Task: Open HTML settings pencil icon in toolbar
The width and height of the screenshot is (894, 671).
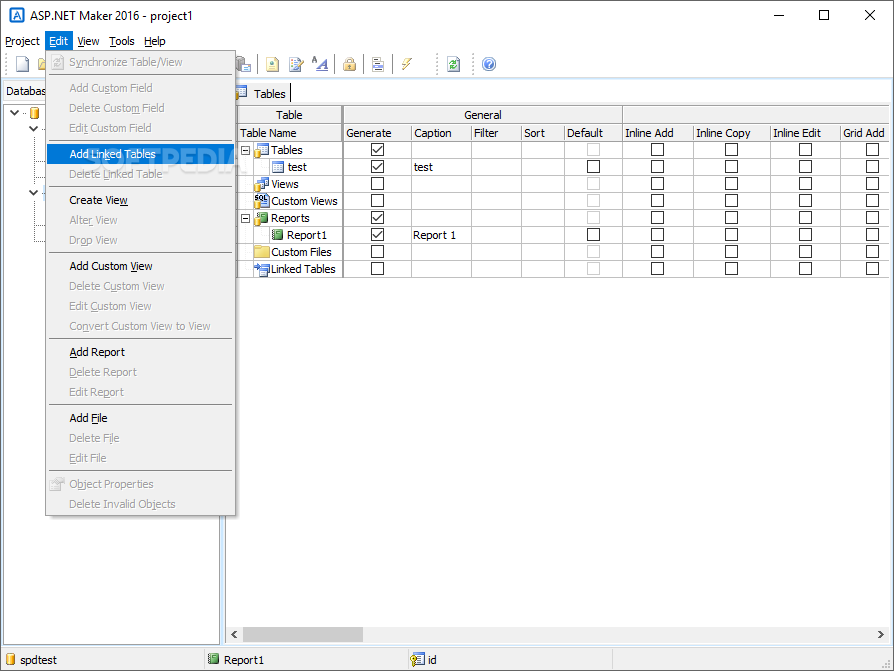Action: 296,64
